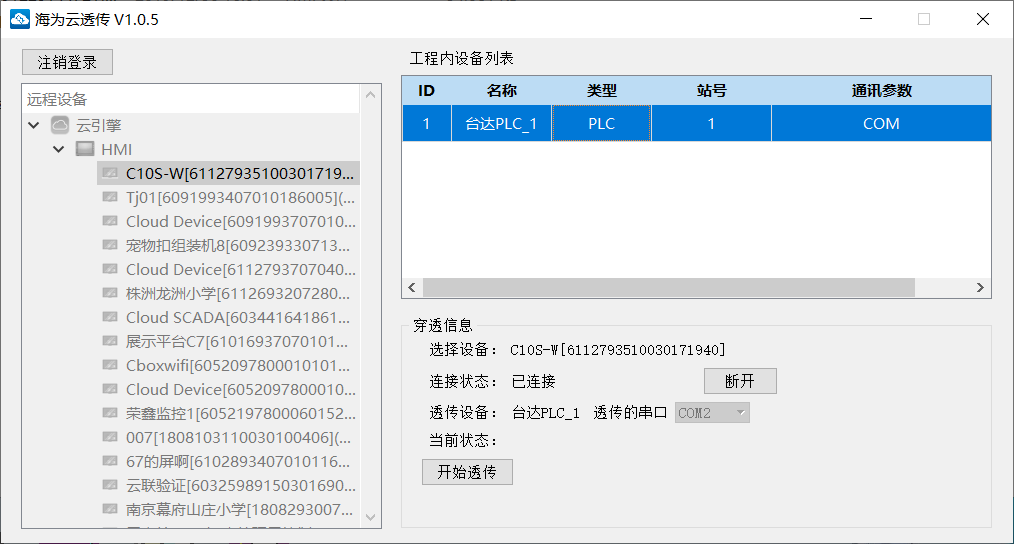1014x544 pixels.
Task: Click the C10S-W[61127935100301719​40] selected device text
Action: click(x=618, y=350)
